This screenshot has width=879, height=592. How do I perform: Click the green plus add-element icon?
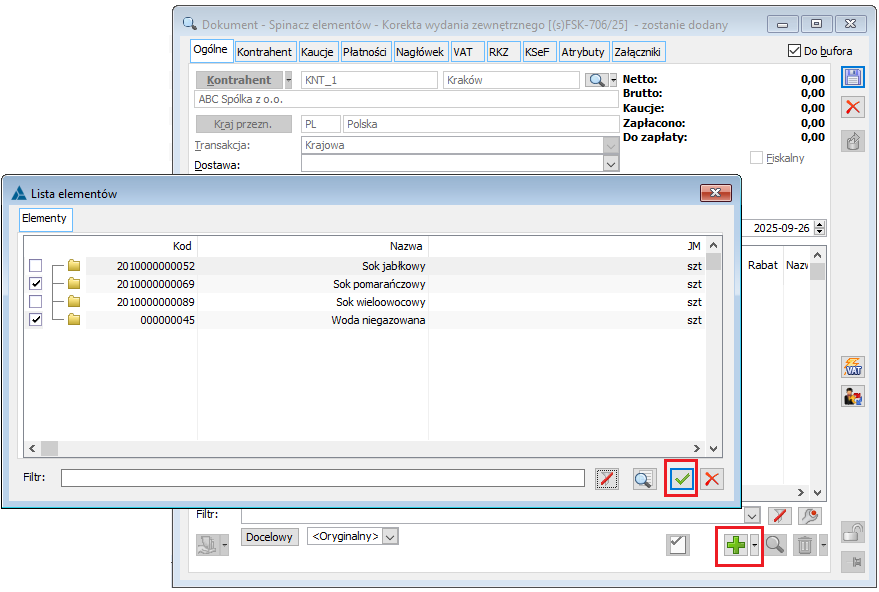pos(735,545)
